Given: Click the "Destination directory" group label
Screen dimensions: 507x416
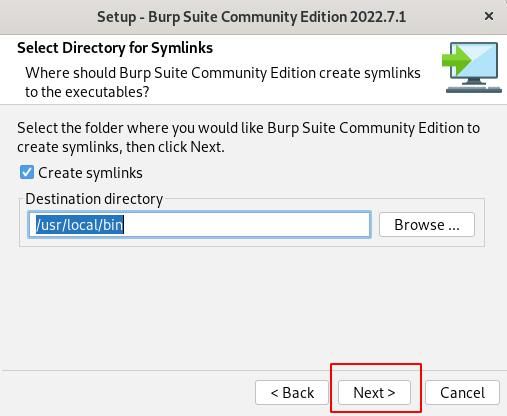Looking at the screenshot, I should coord(94,199).
